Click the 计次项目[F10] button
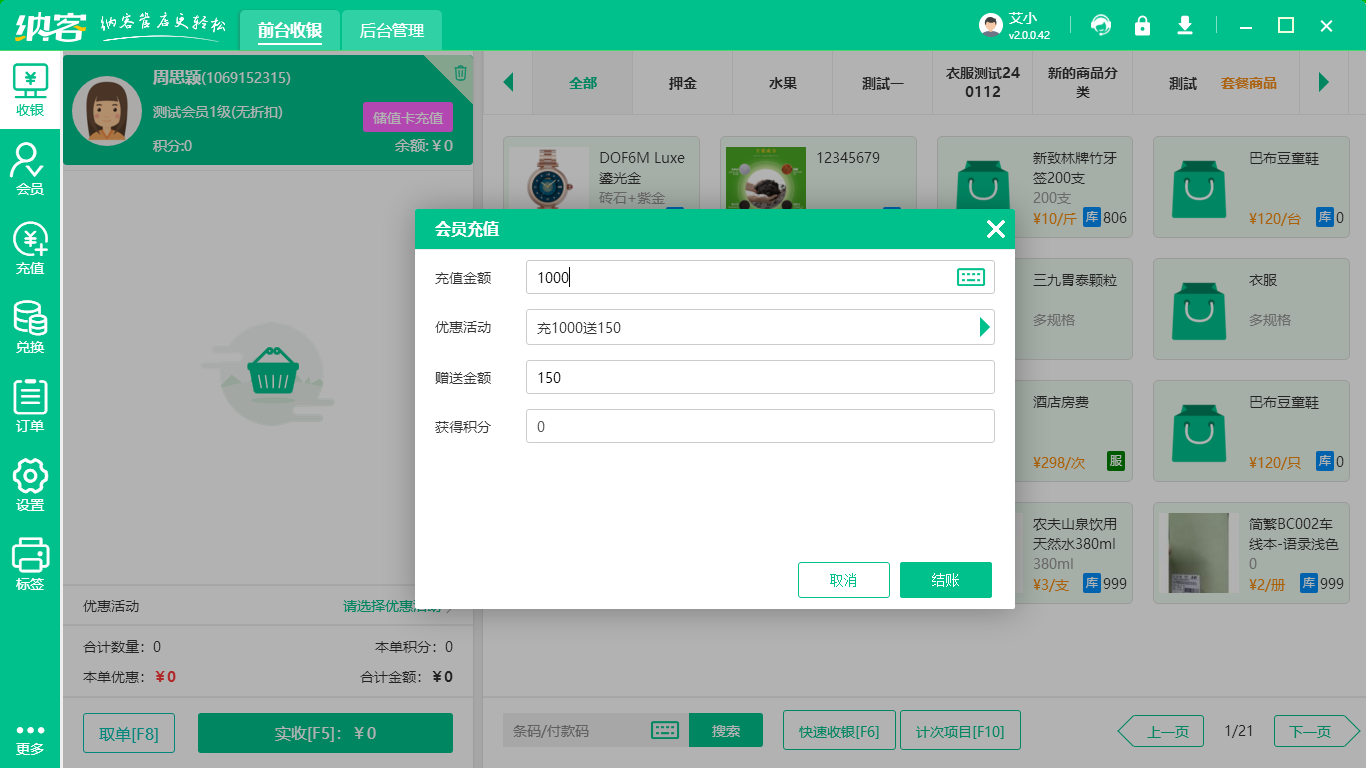 click(x=960, y=731)
